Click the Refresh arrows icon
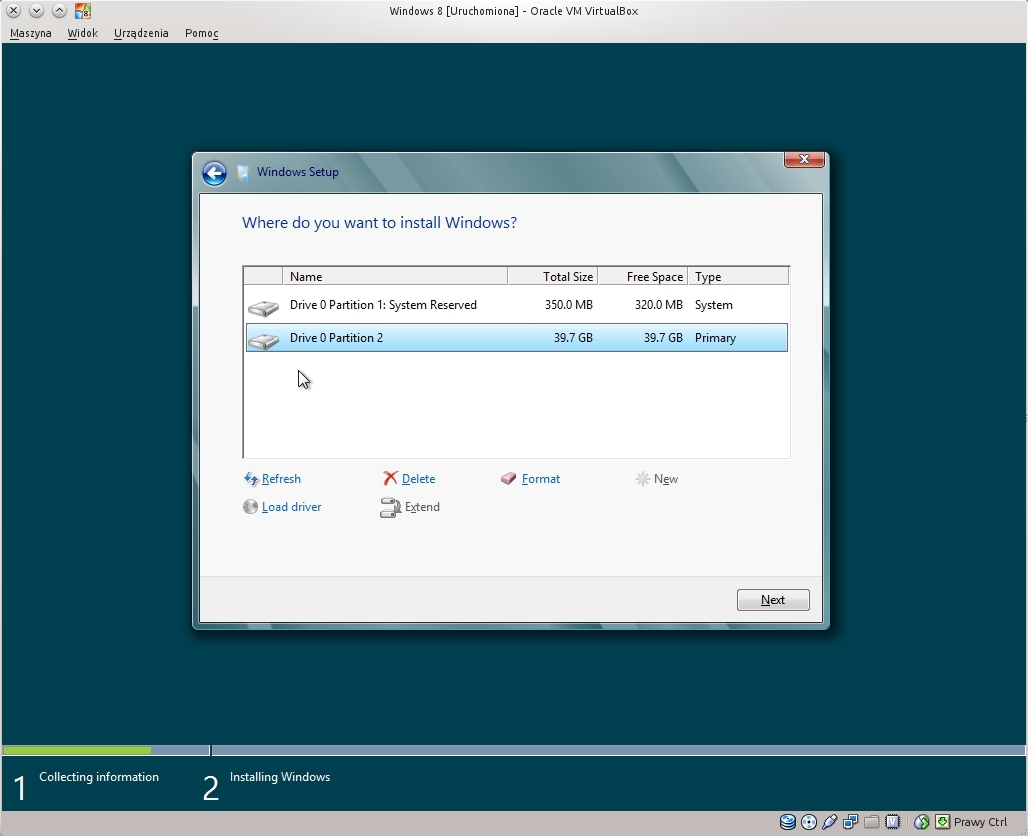Image resolution: width=1028 pixels, height=836 pixels. coord(250,479)
